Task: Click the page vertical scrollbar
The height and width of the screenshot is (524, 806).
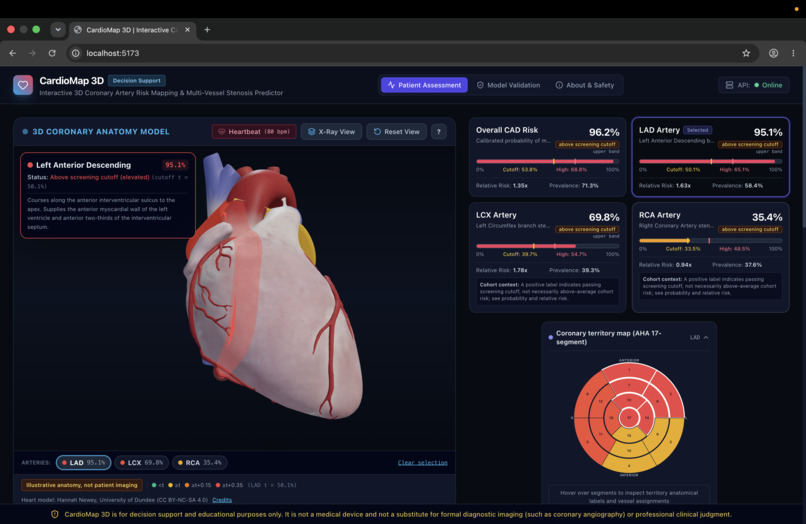Action: click(803, 149)
